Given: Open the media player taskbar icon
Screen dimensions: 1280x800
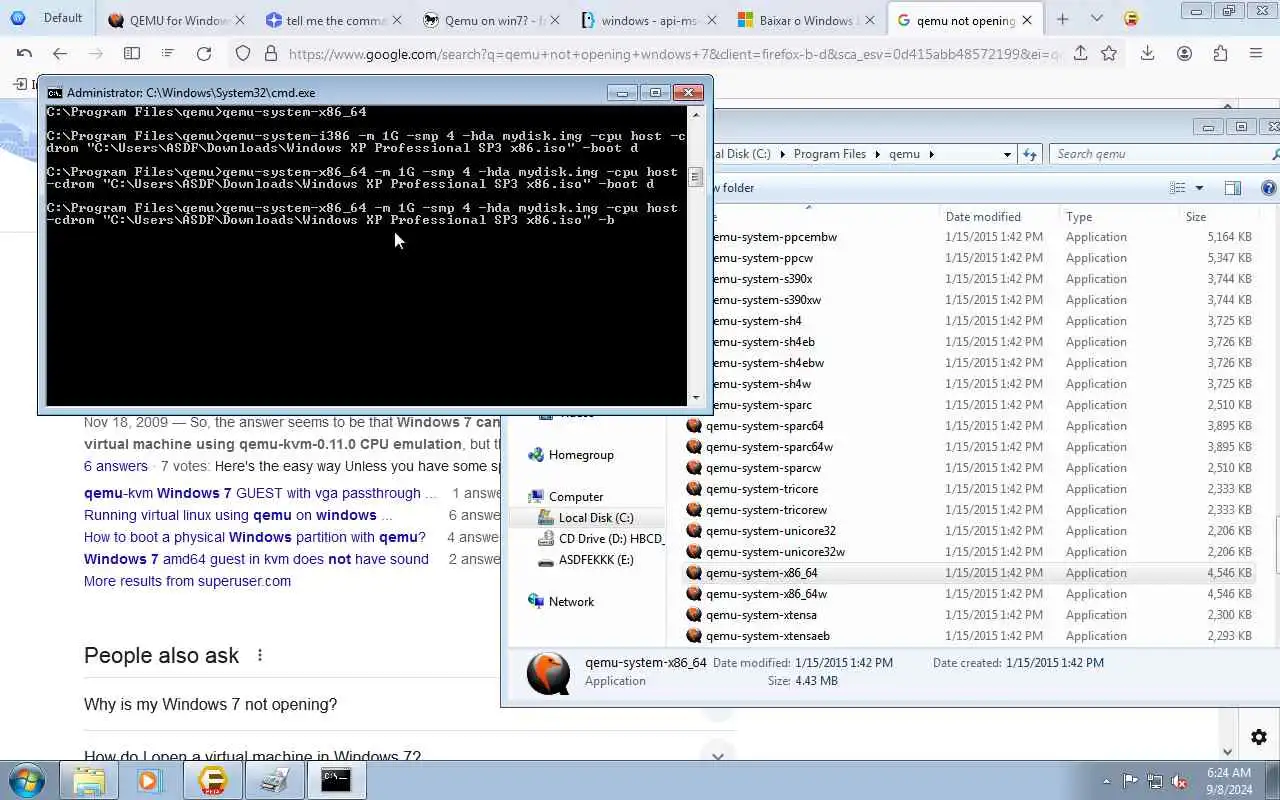Looking at the screenshot, I should [x=150, y=780].
